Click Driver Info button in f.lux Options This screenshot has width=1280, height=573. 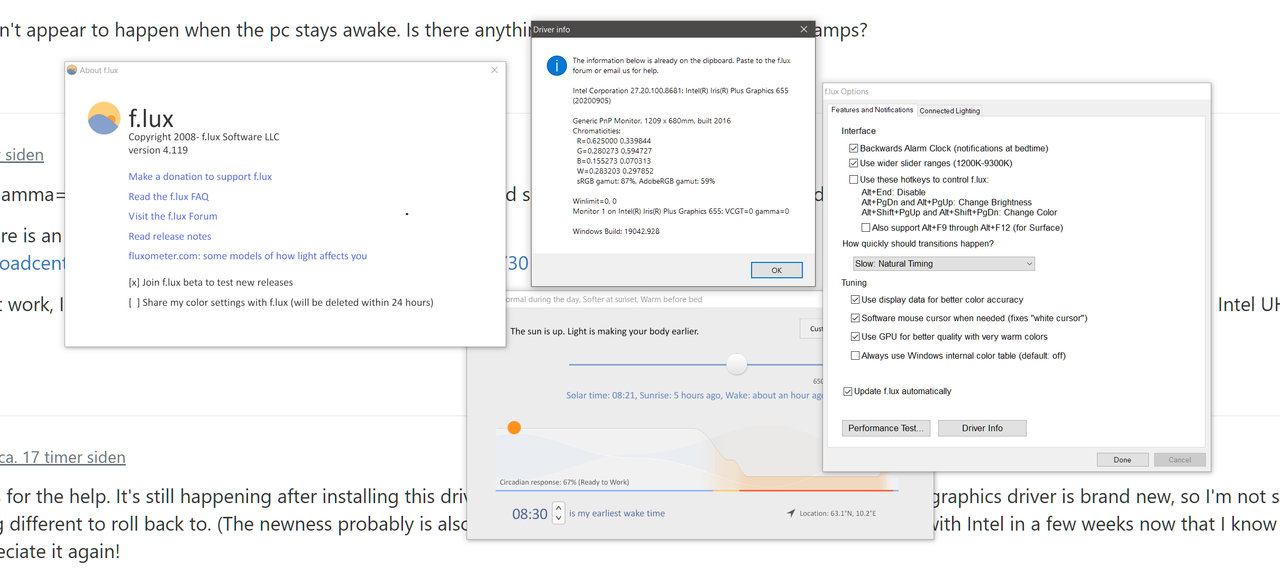pyautogui.click(x=982, y=428)
